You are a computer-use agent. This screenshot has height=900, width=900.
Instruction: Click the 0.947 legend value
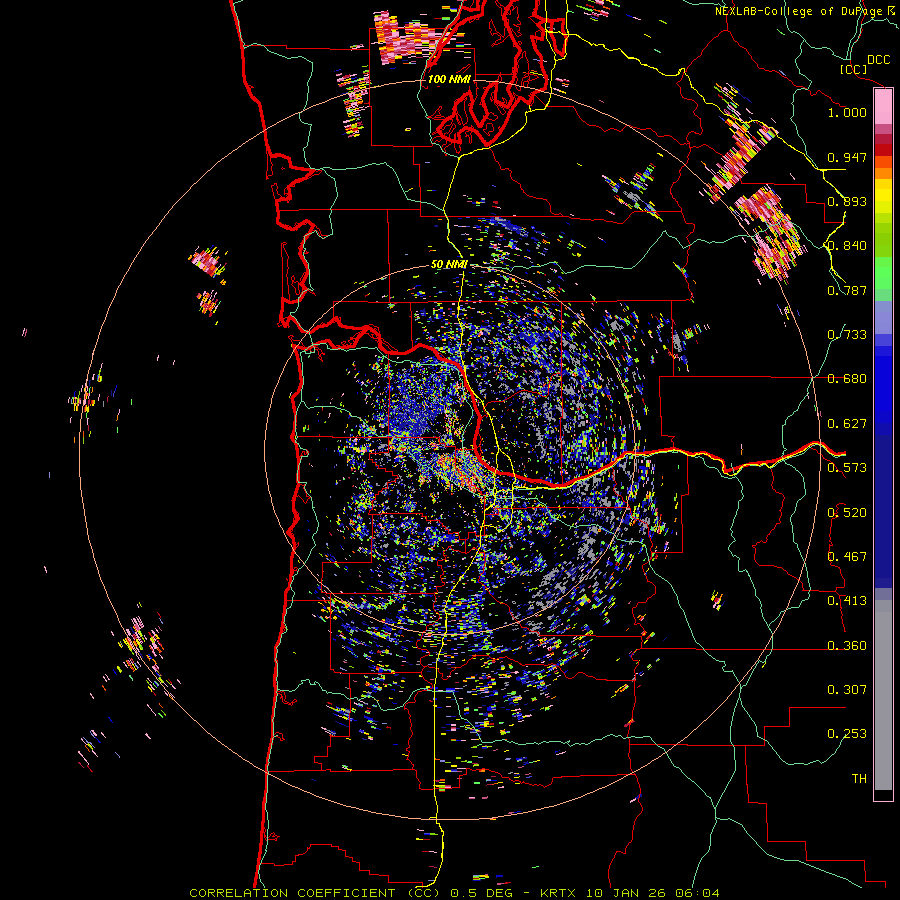click(847, 157)
